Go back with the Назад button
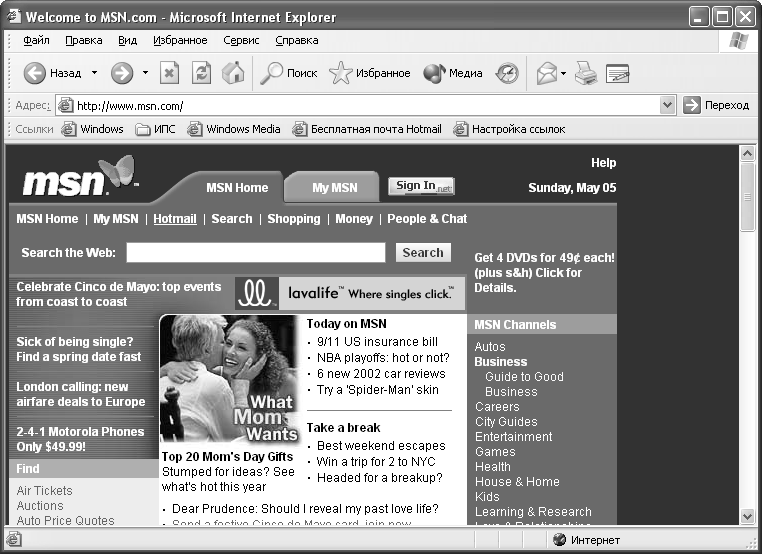This screenshot has height=554, width=762. click(x=52, y=73)
